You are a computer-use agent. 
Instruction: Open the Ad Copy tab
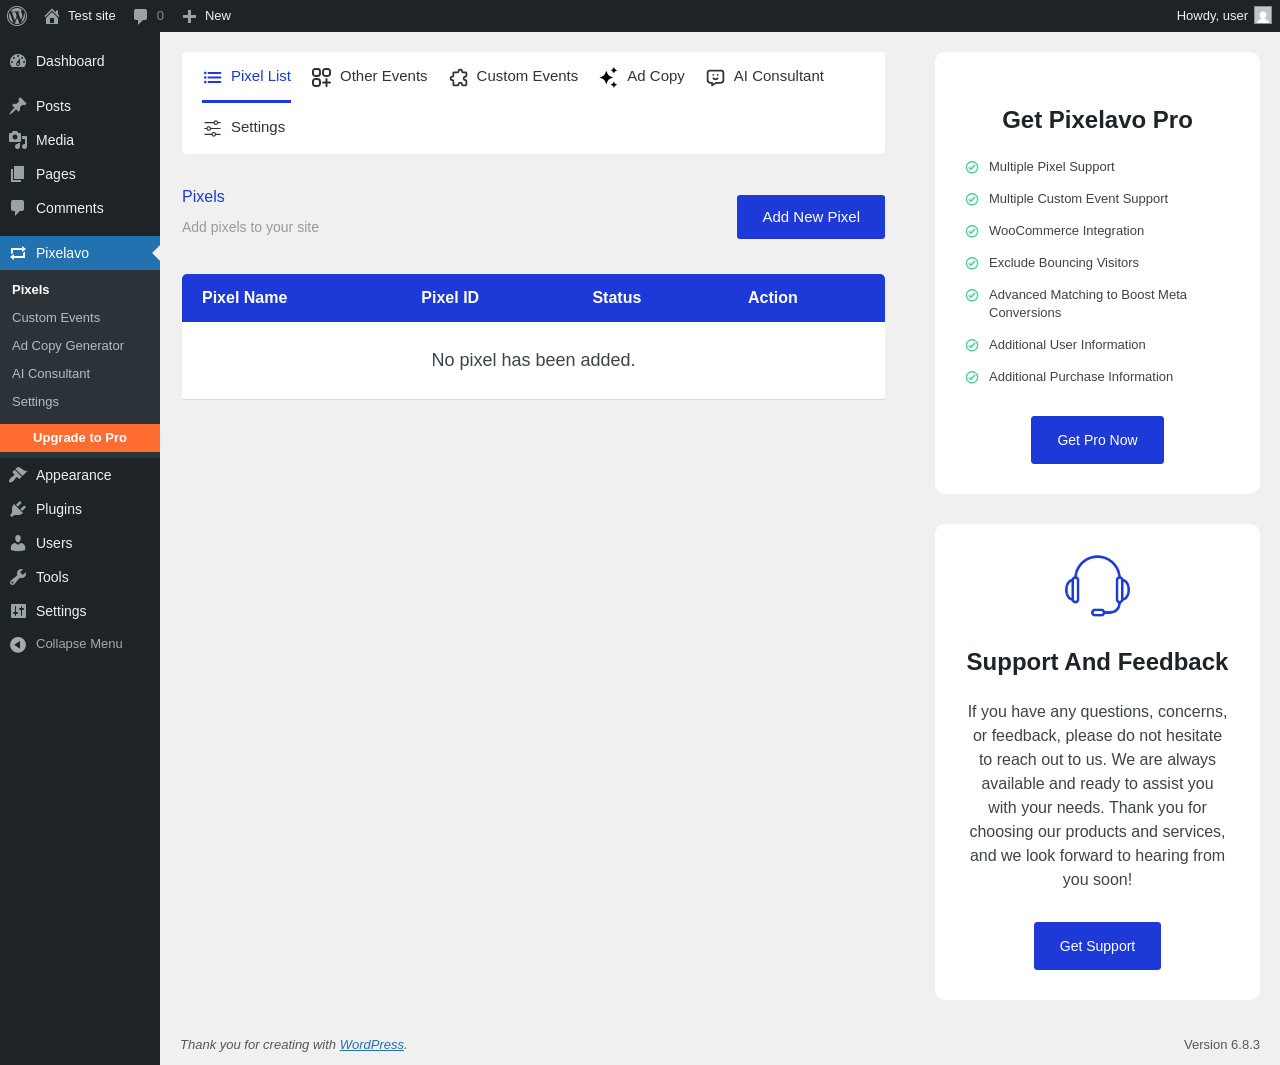641,77
